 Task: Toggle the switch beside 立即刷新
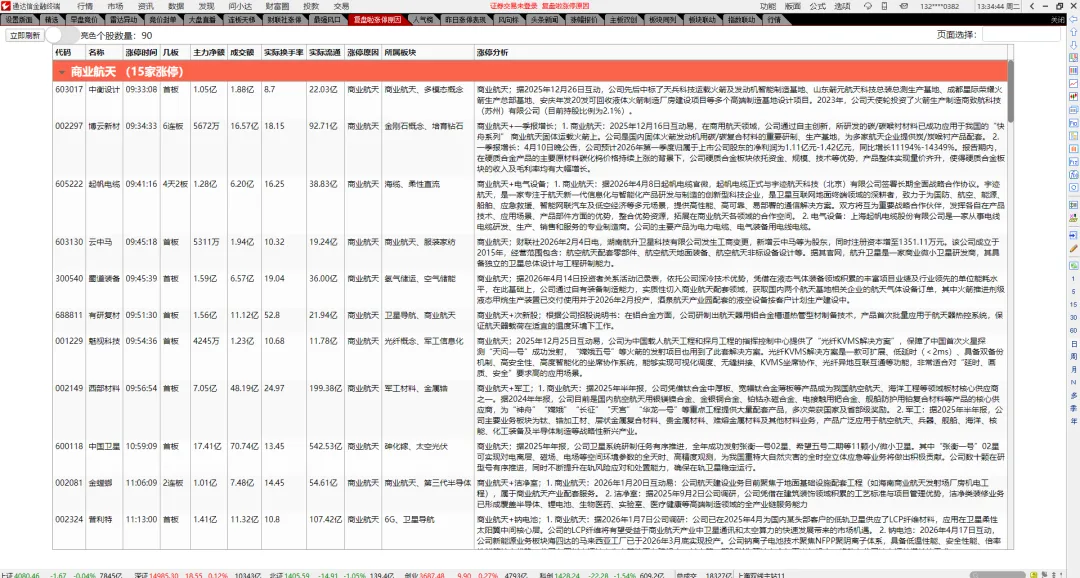(x=61, y=34)
